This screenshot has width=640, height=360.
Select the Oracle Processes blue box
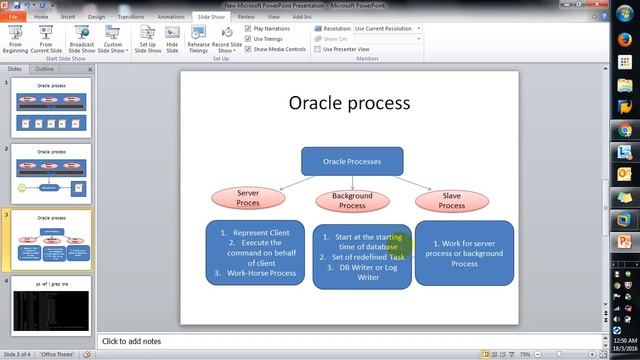tap(352, 161)
